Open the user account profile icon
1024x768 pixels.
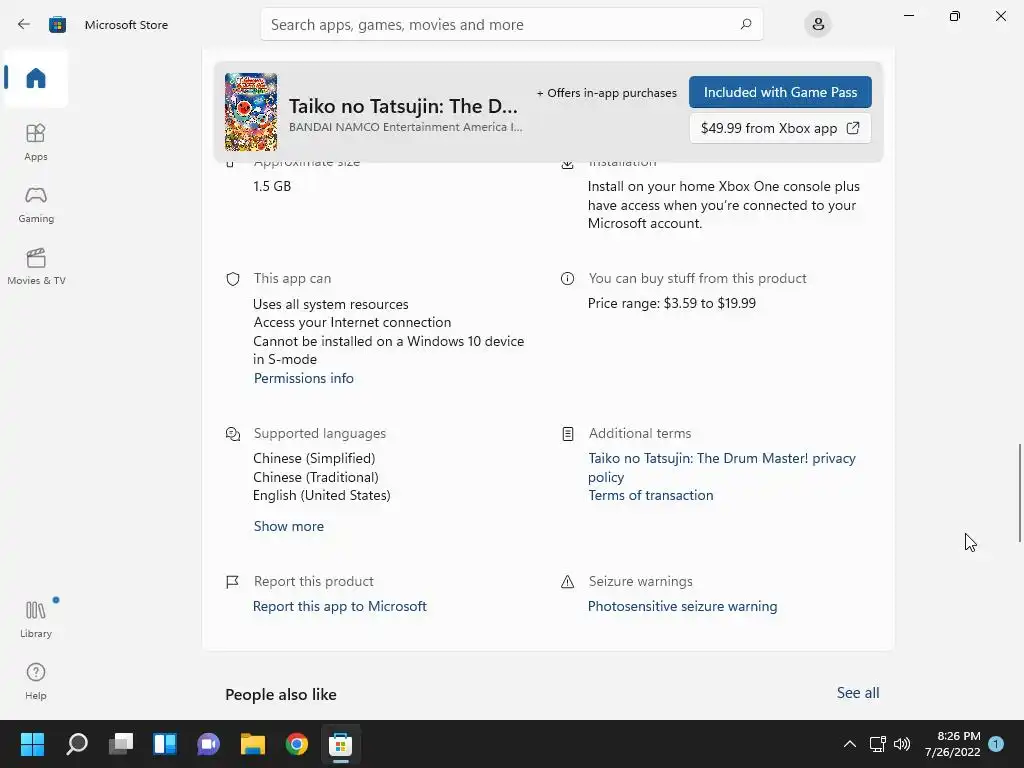(818, 24)
